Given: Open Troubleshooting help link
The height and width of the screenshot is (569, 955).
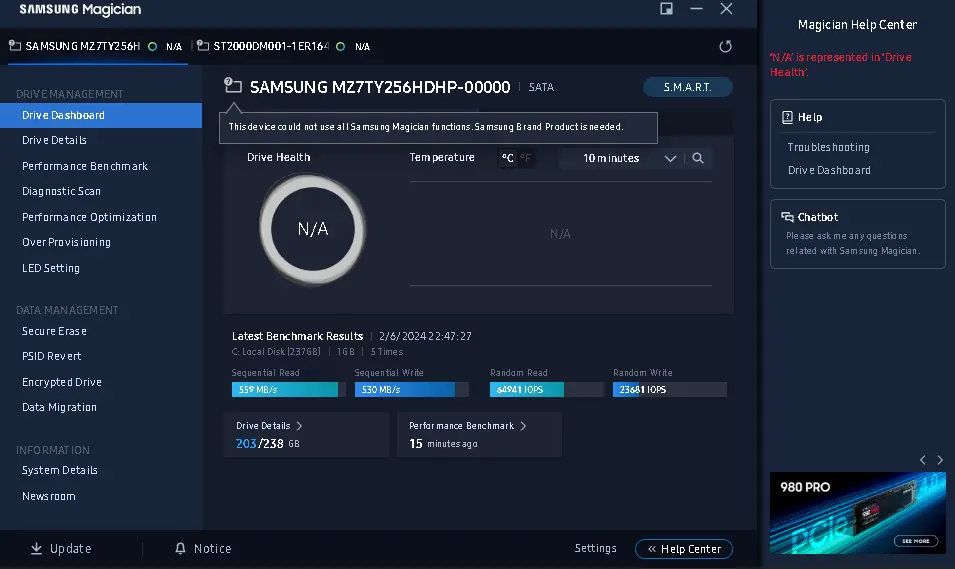Looking at the screenshot, I should pos(828,147).
